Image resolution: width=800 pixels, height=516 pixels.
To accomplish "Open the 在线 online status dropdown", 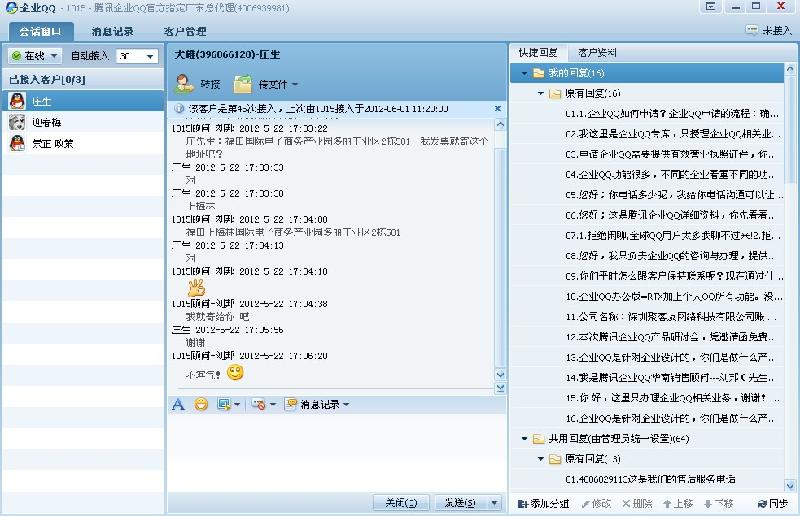I will (54, 56).
